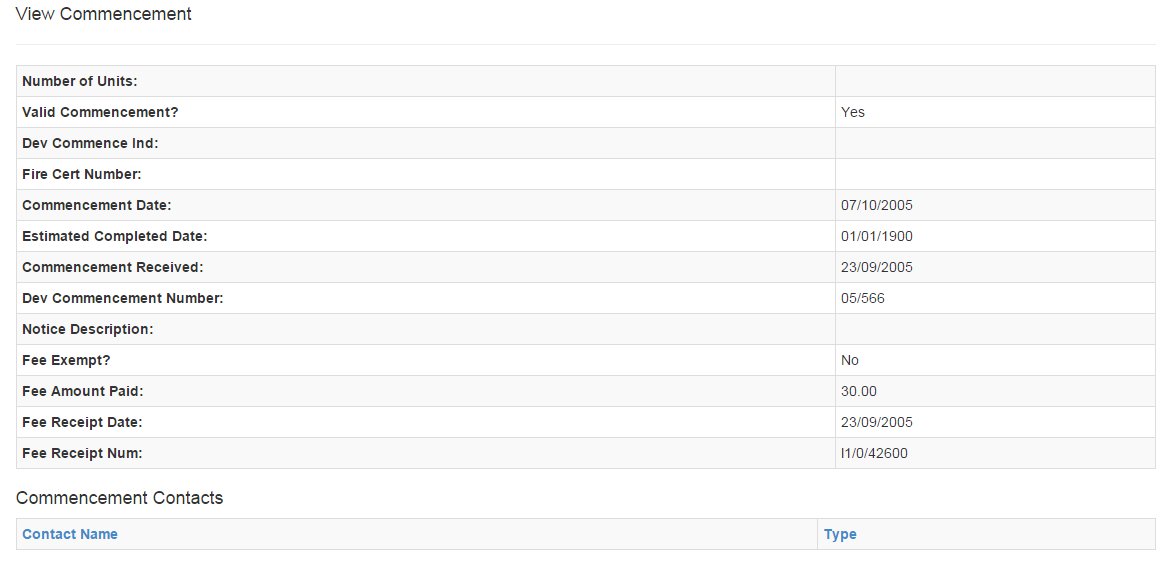
Task: Select the Commencement Date value 07/10/2005
Action: click(x=877, y=205)
